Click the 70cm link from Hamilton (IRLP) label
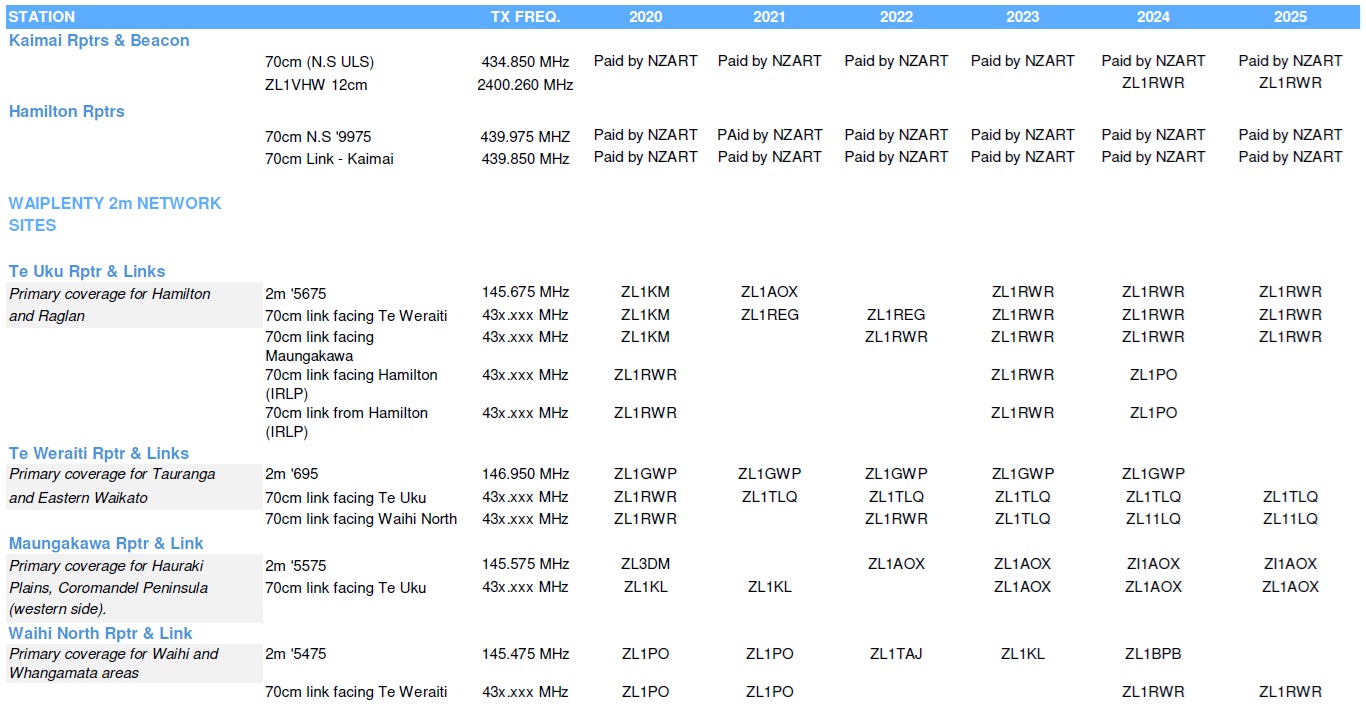 click(346, 422)
